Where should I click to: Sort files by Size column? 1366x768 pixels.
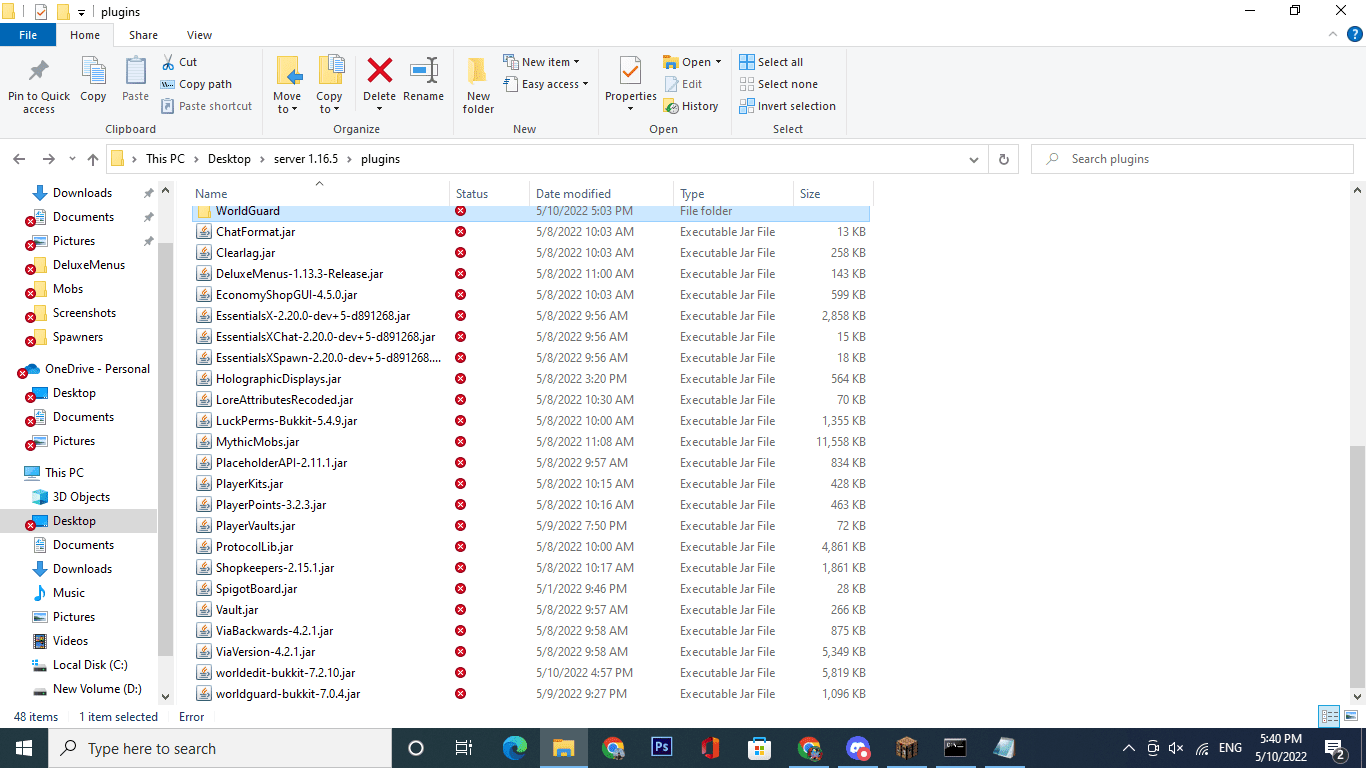click(833, 193)
